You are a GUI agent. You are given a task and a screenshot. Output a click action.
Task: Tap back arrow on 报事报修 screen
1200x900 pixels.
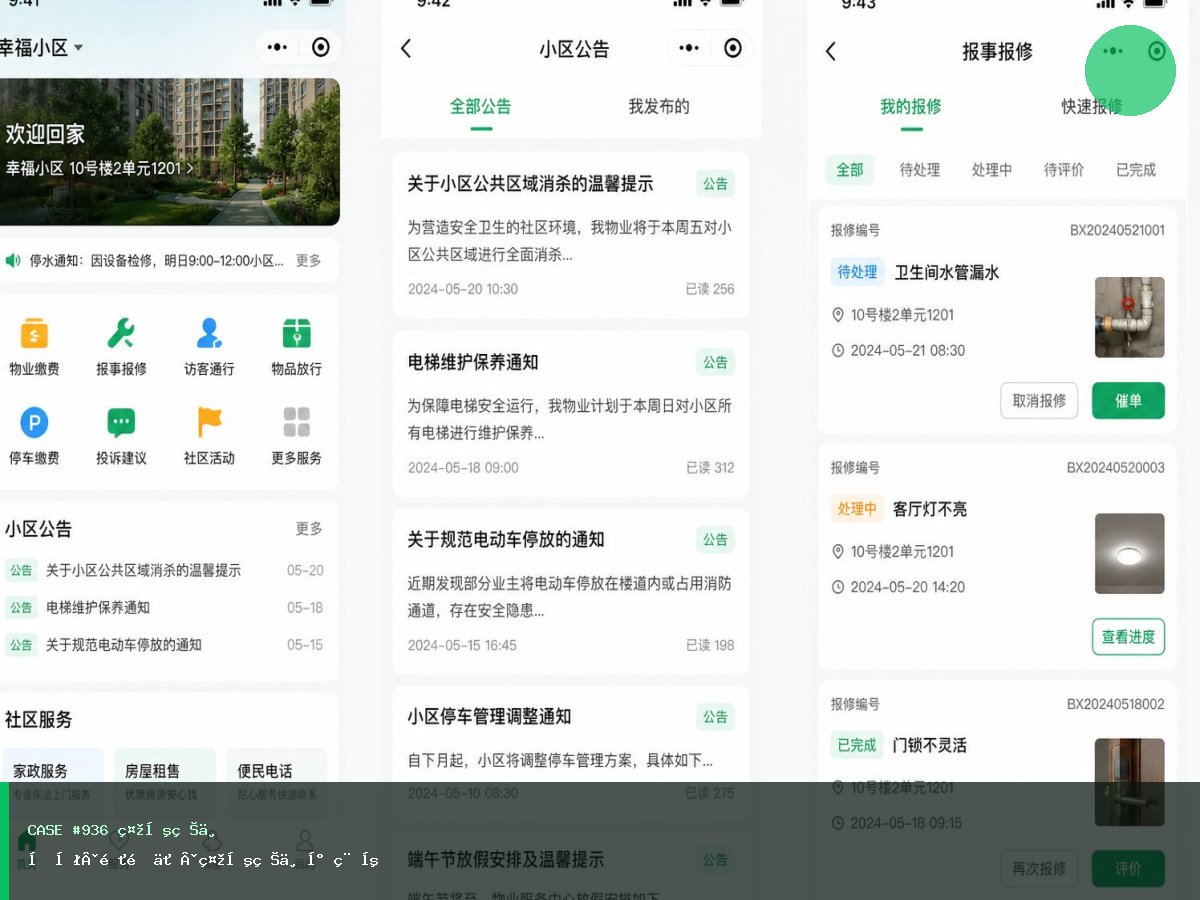831,51
